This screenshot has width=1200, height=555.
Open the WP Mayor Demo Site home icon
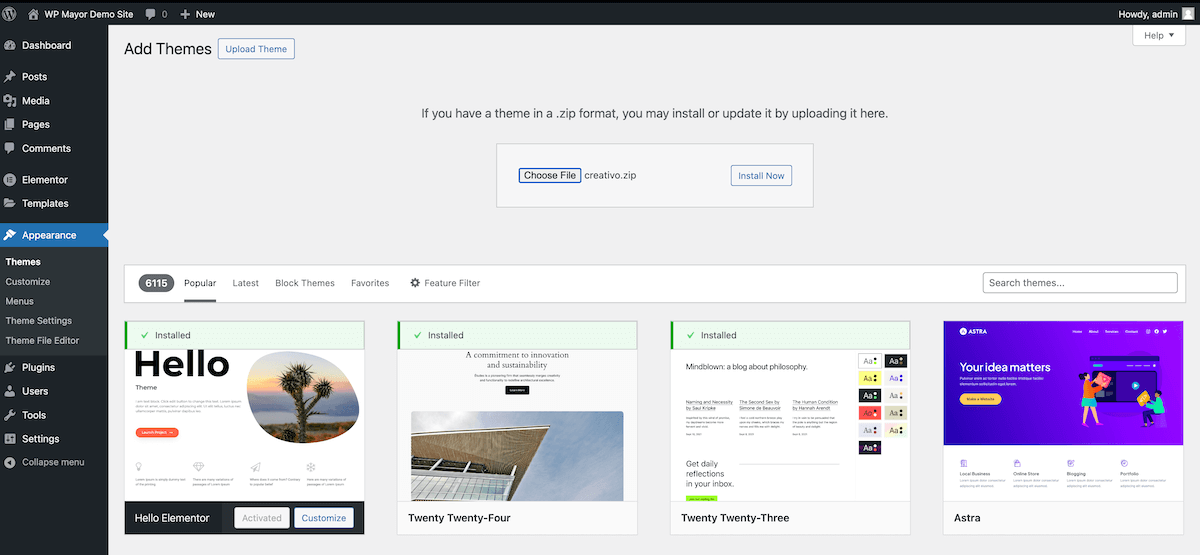coord(34,13)
